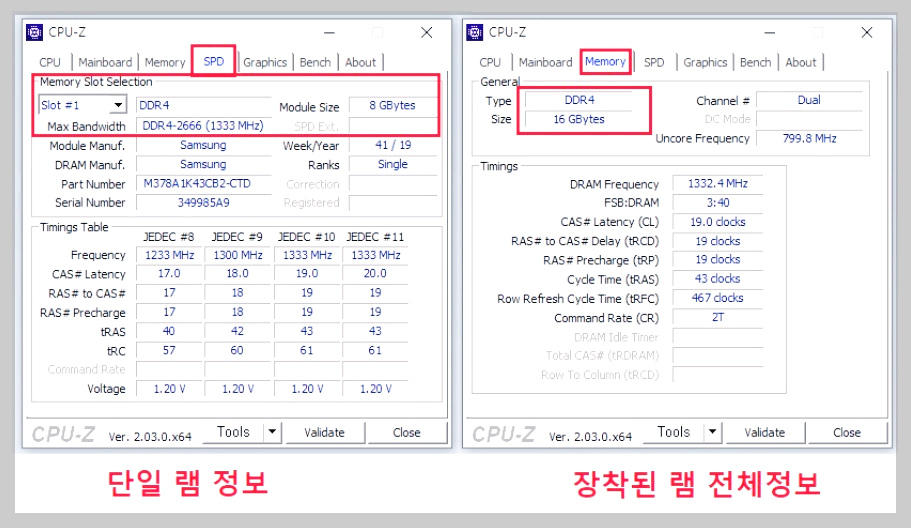The width and height of the screenshot is (911, 528).
Task: Click Week/Year value 41 / 19
Action: (x=393, y=145)
